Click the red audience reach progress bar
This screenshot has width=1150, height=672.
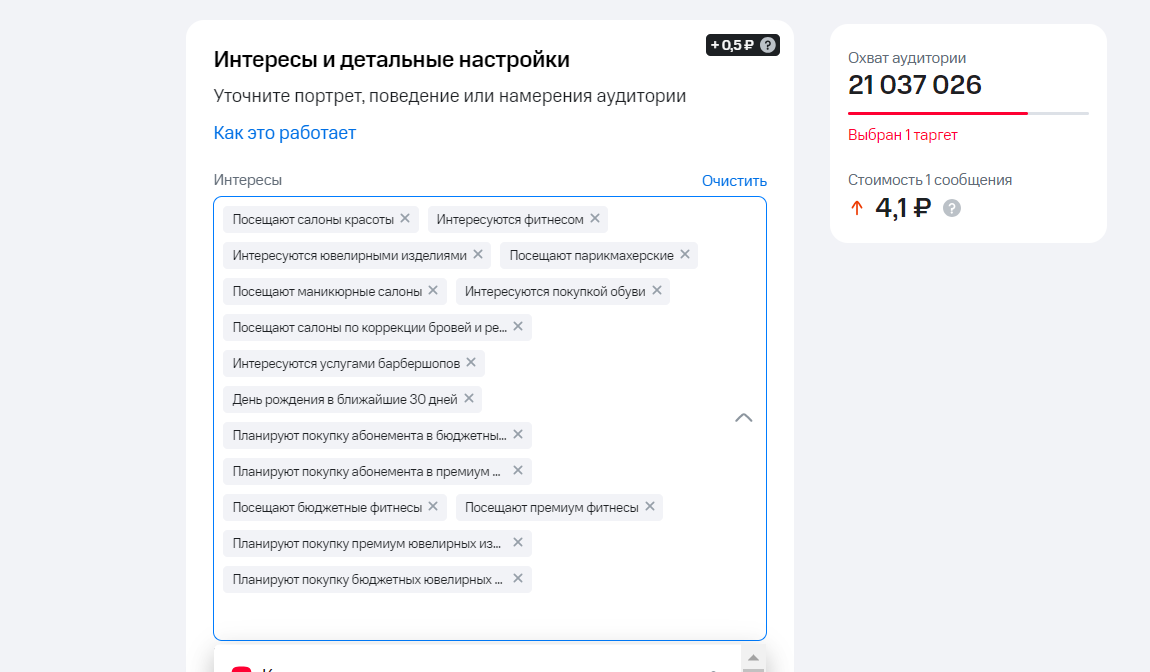937,113
